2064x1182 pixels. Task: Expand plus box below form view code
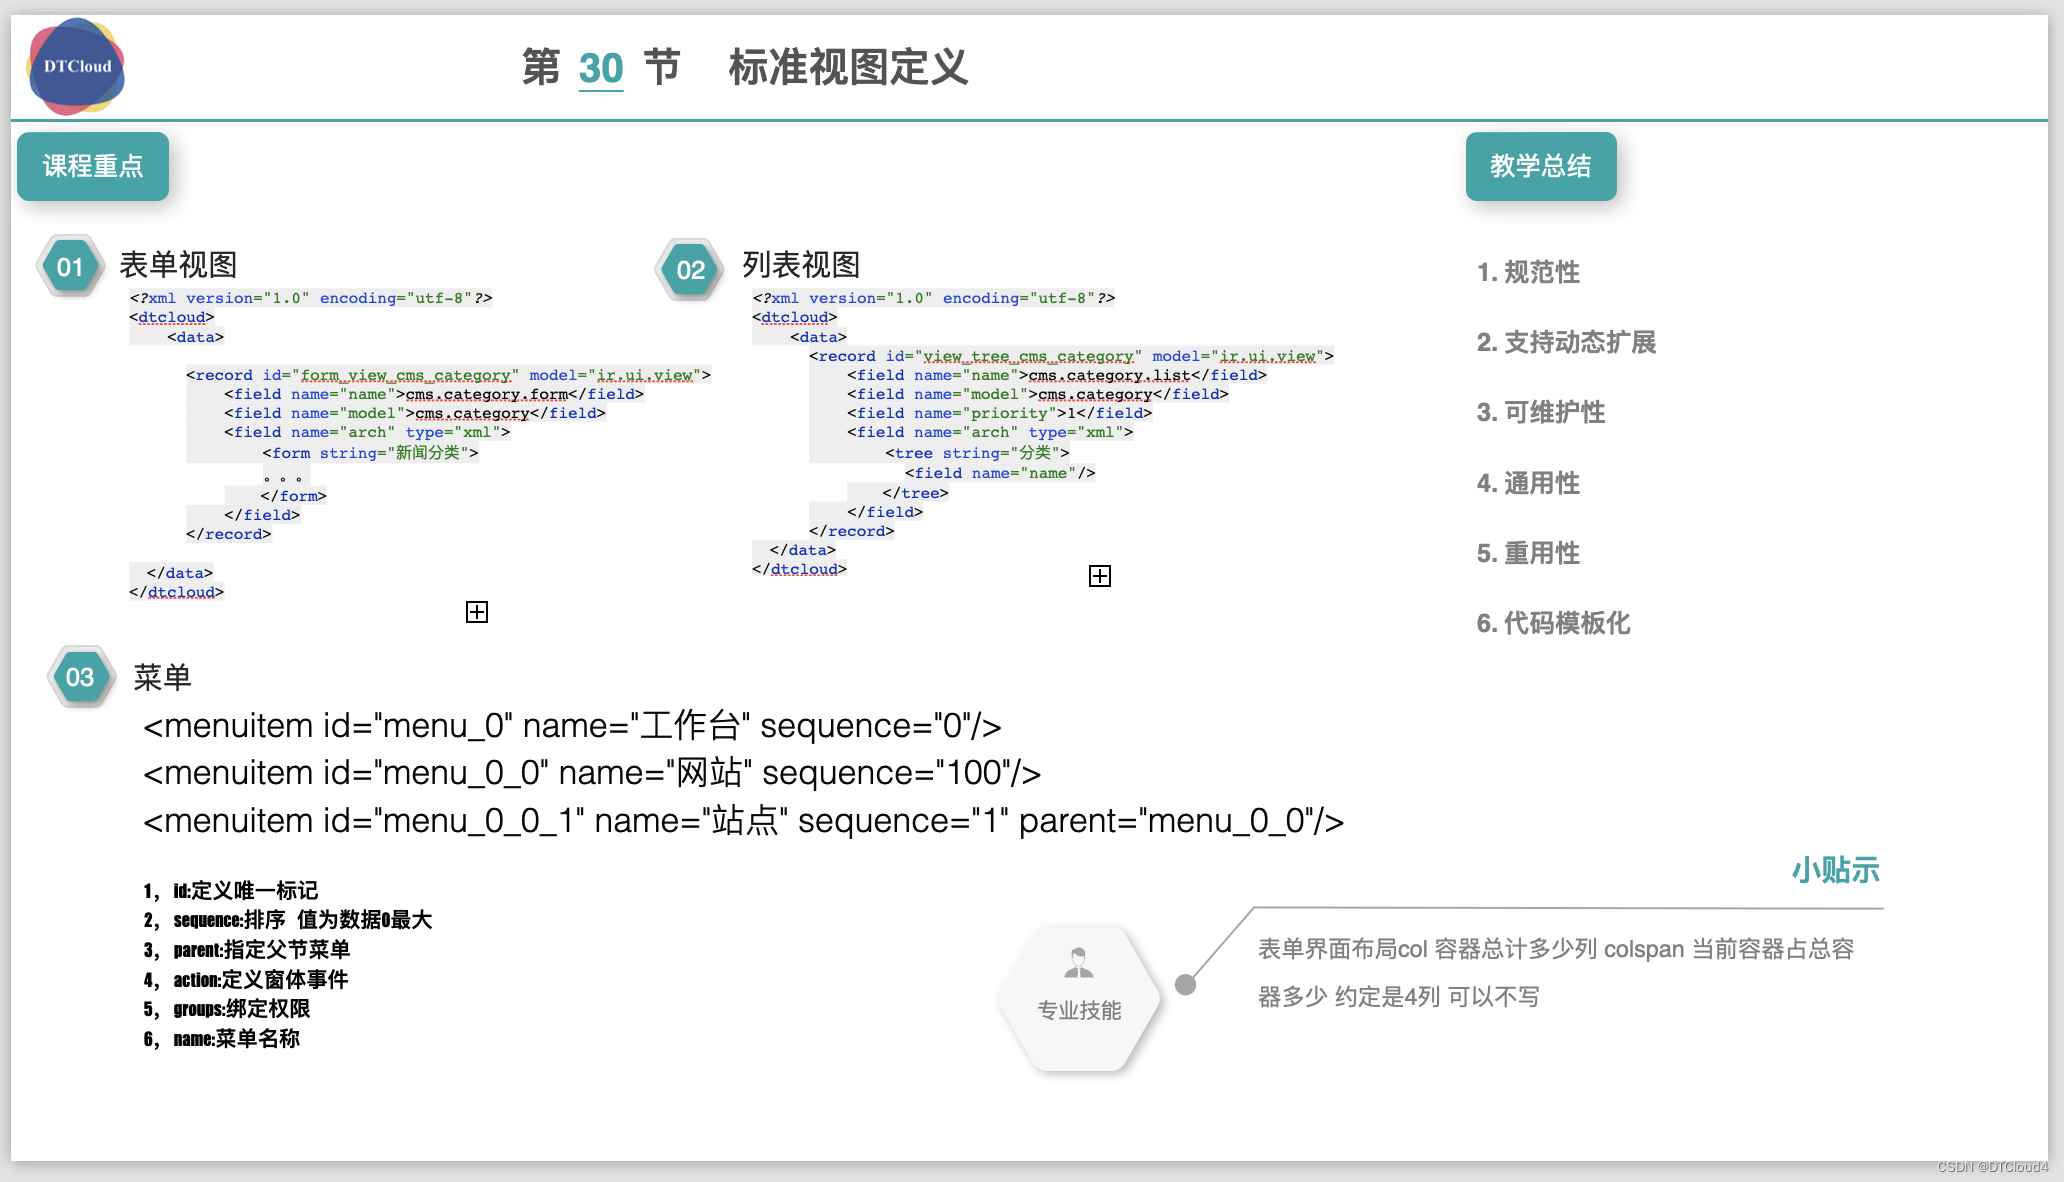[477, 612]
